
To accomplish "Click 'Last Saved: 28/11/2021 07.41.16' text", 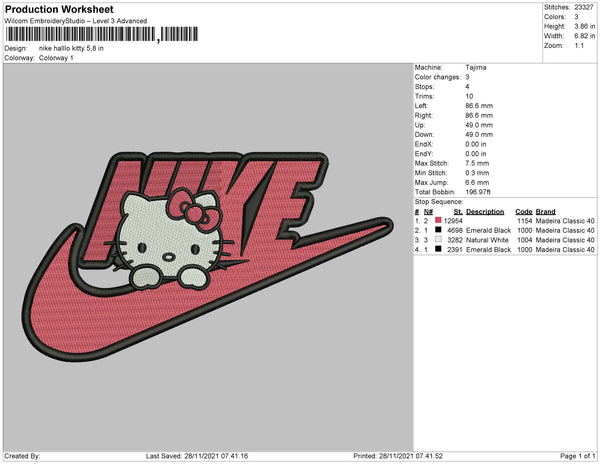I will [x=197, y=456].
